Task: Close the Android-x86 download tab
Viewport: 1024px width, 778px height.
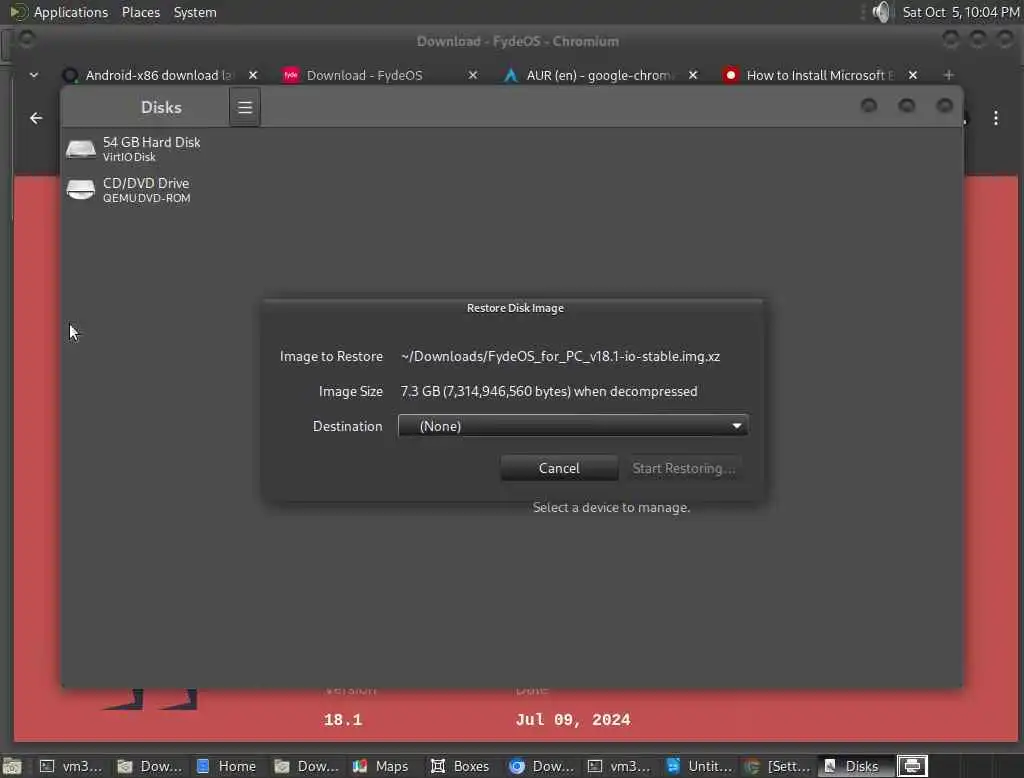Action: click(x=253, y=75)
